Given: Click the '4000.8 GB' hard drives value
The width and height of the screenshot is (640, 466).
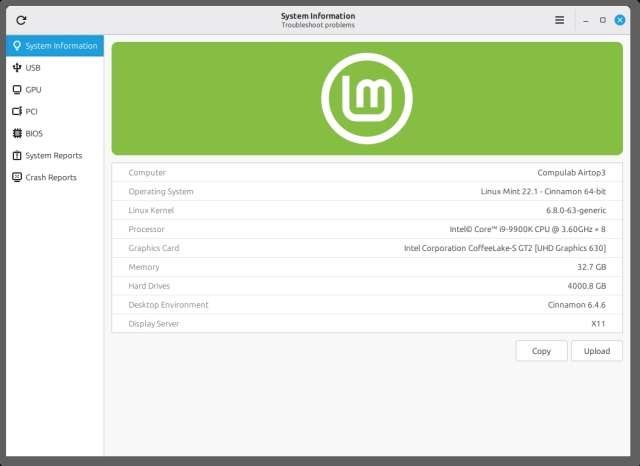Looking at the screenshot, I should coord(587,286).
